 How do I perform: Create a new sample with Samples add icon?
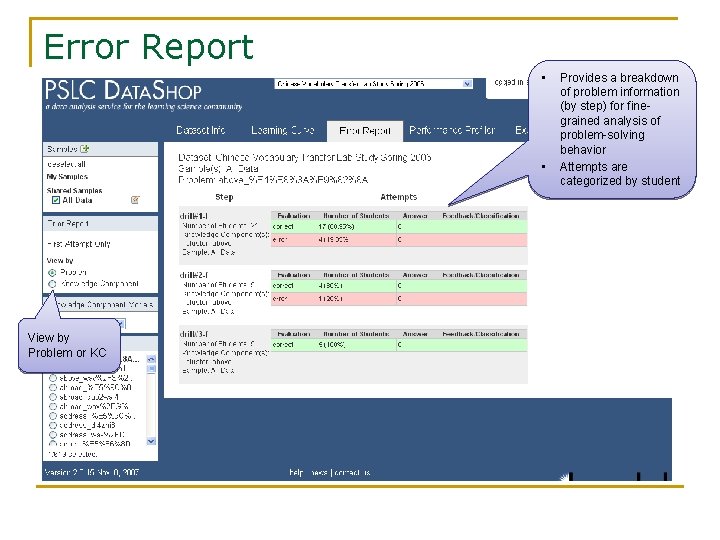pos(84,149)
